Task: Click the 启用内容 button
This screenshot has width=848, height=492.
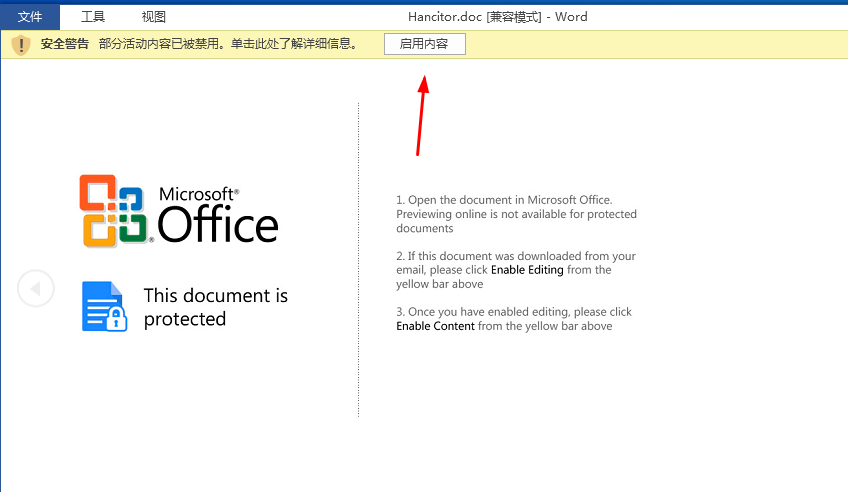Action: pos(425,44)
